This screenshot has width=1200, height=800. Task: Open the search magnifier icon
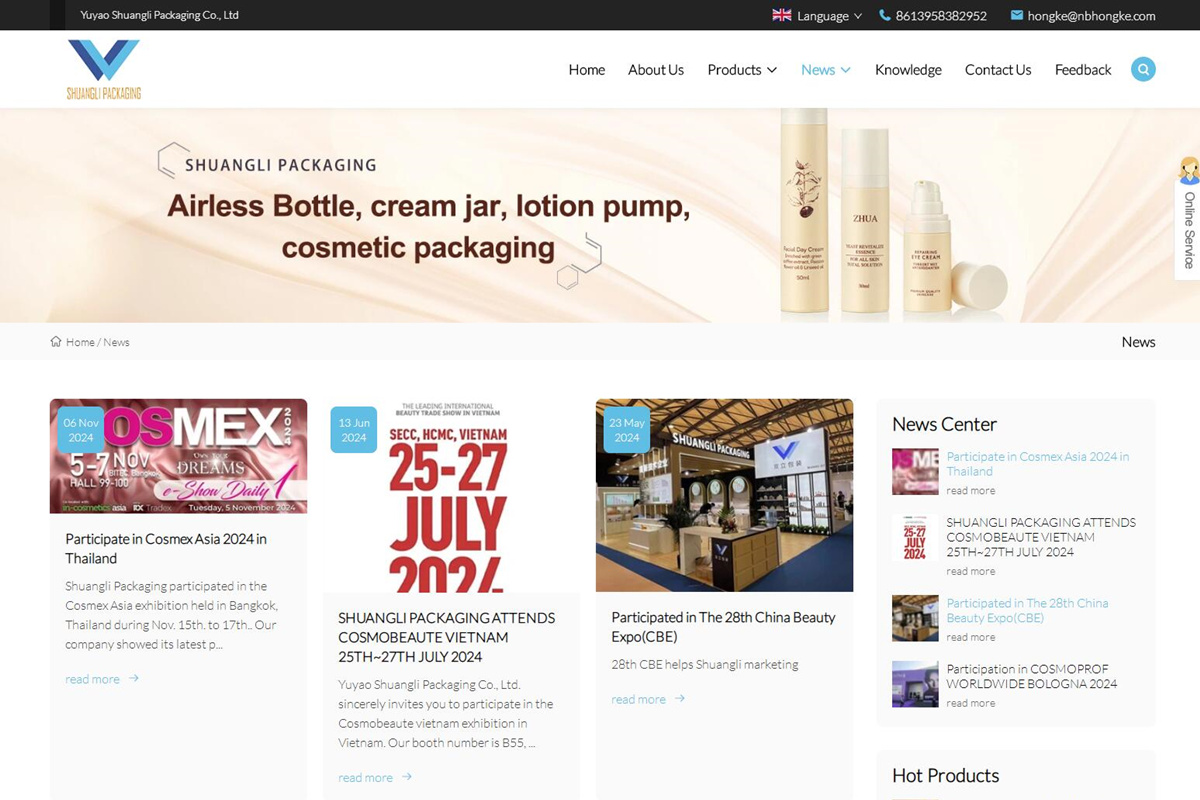[1143, 69]
